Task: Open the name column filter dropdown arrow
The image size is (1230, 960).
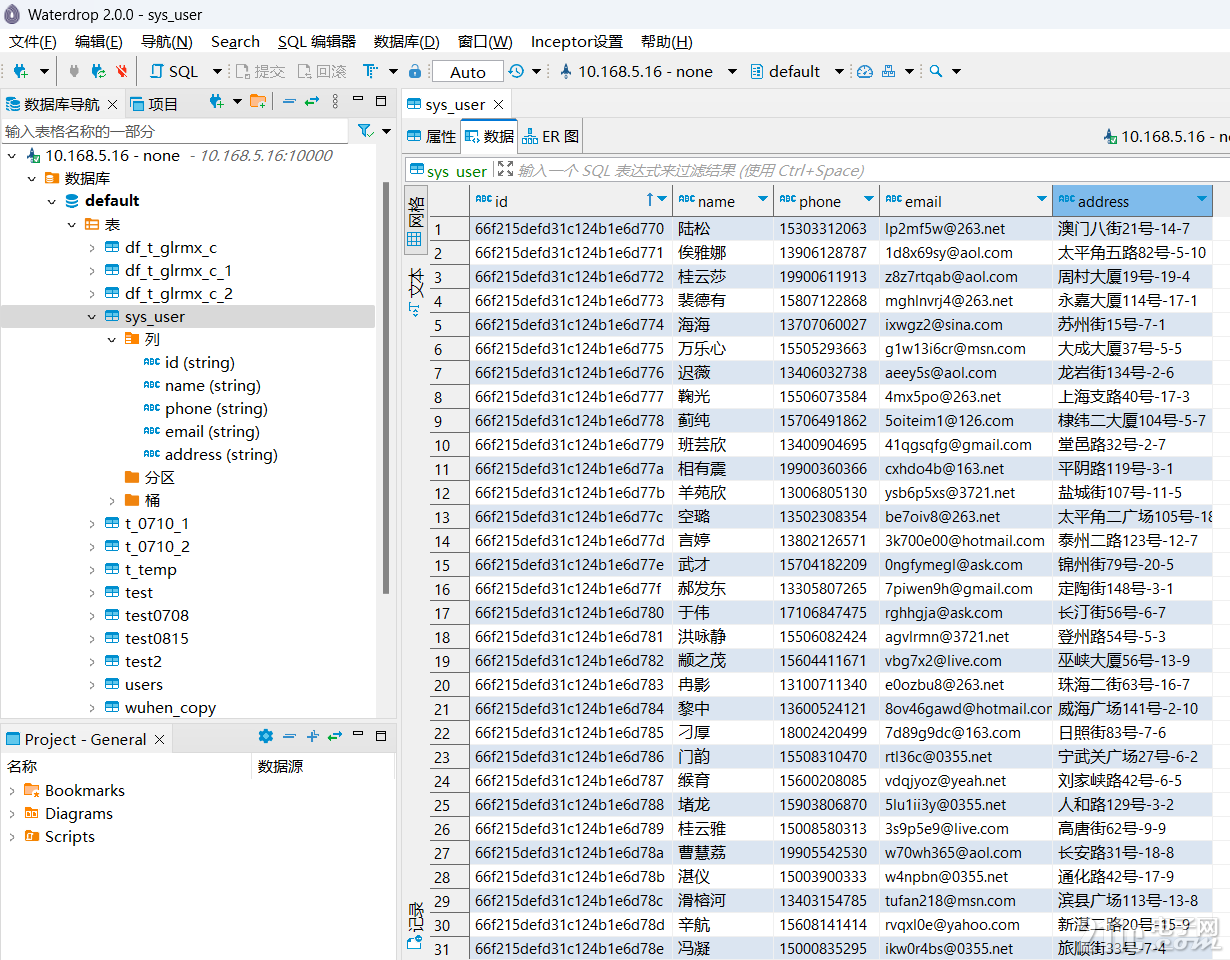Action: pos(763,200)
